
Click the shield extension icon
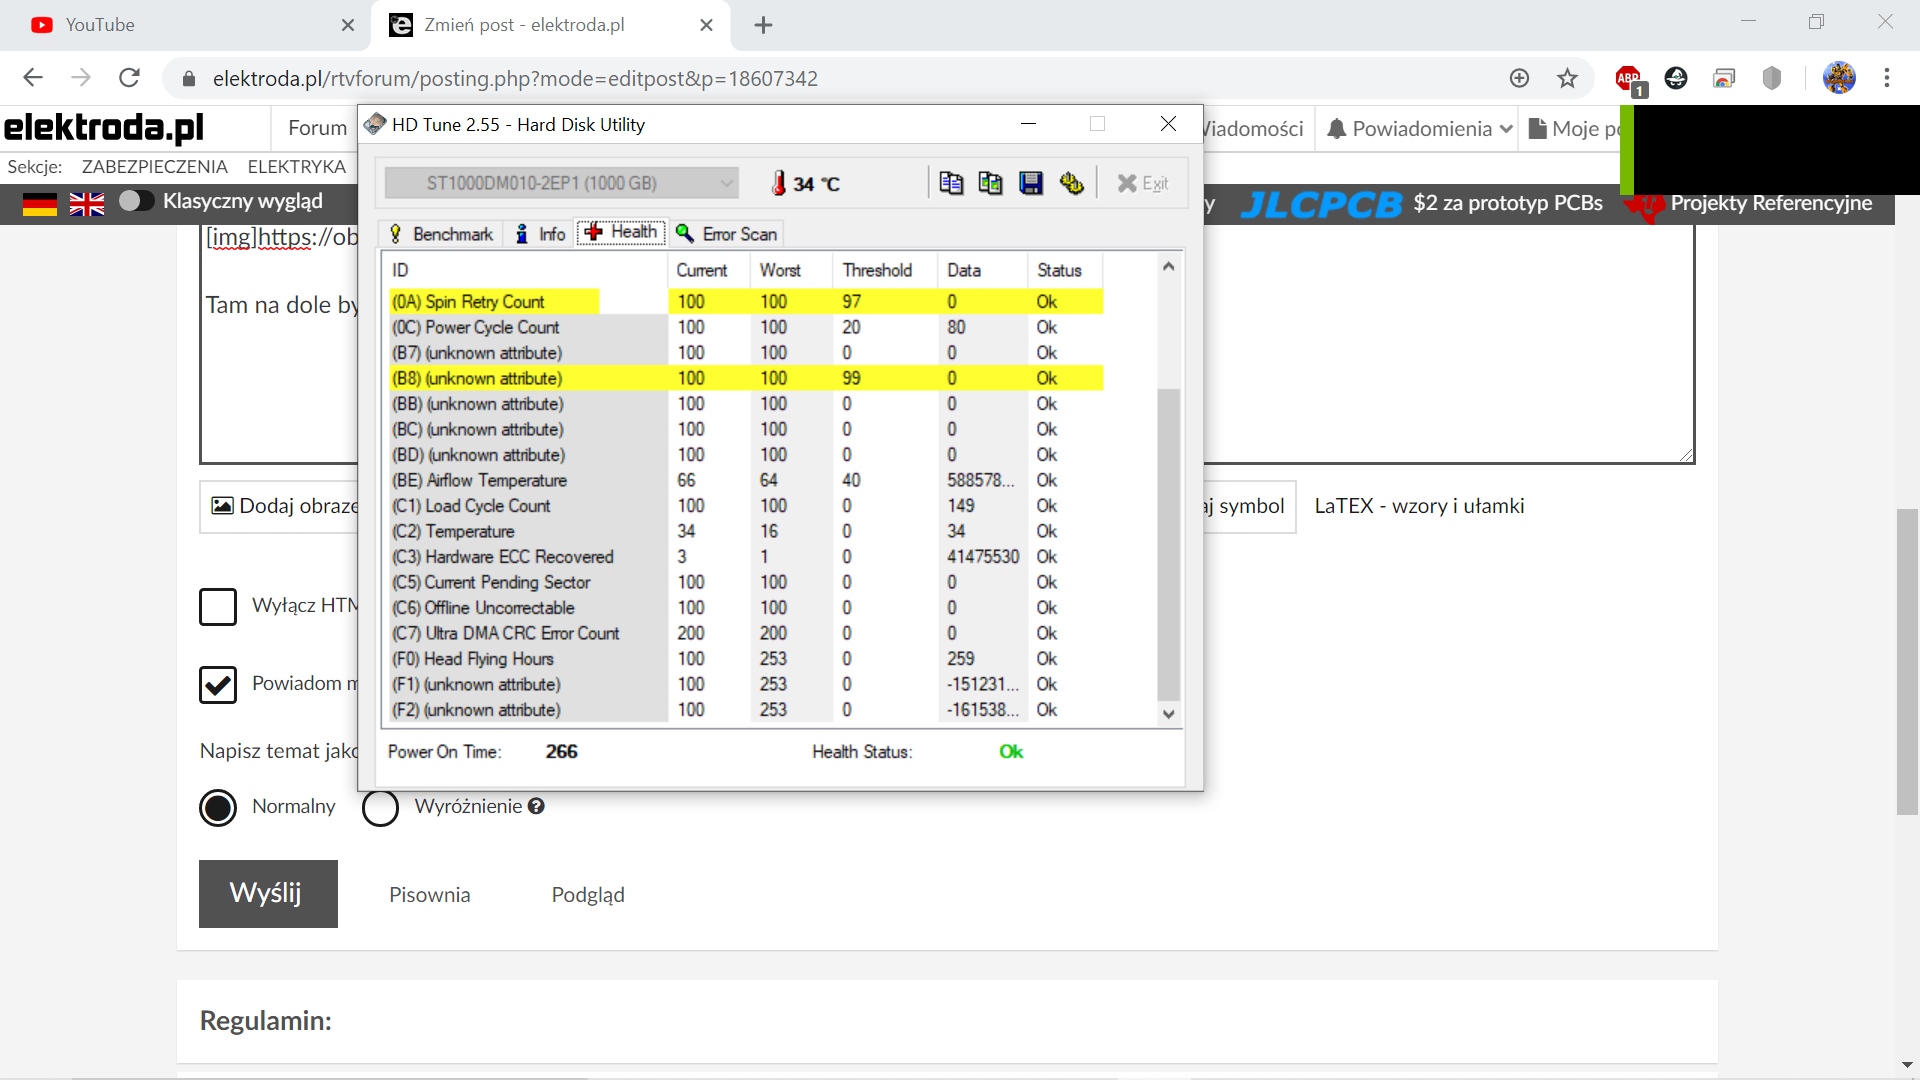coord(1772,78)
